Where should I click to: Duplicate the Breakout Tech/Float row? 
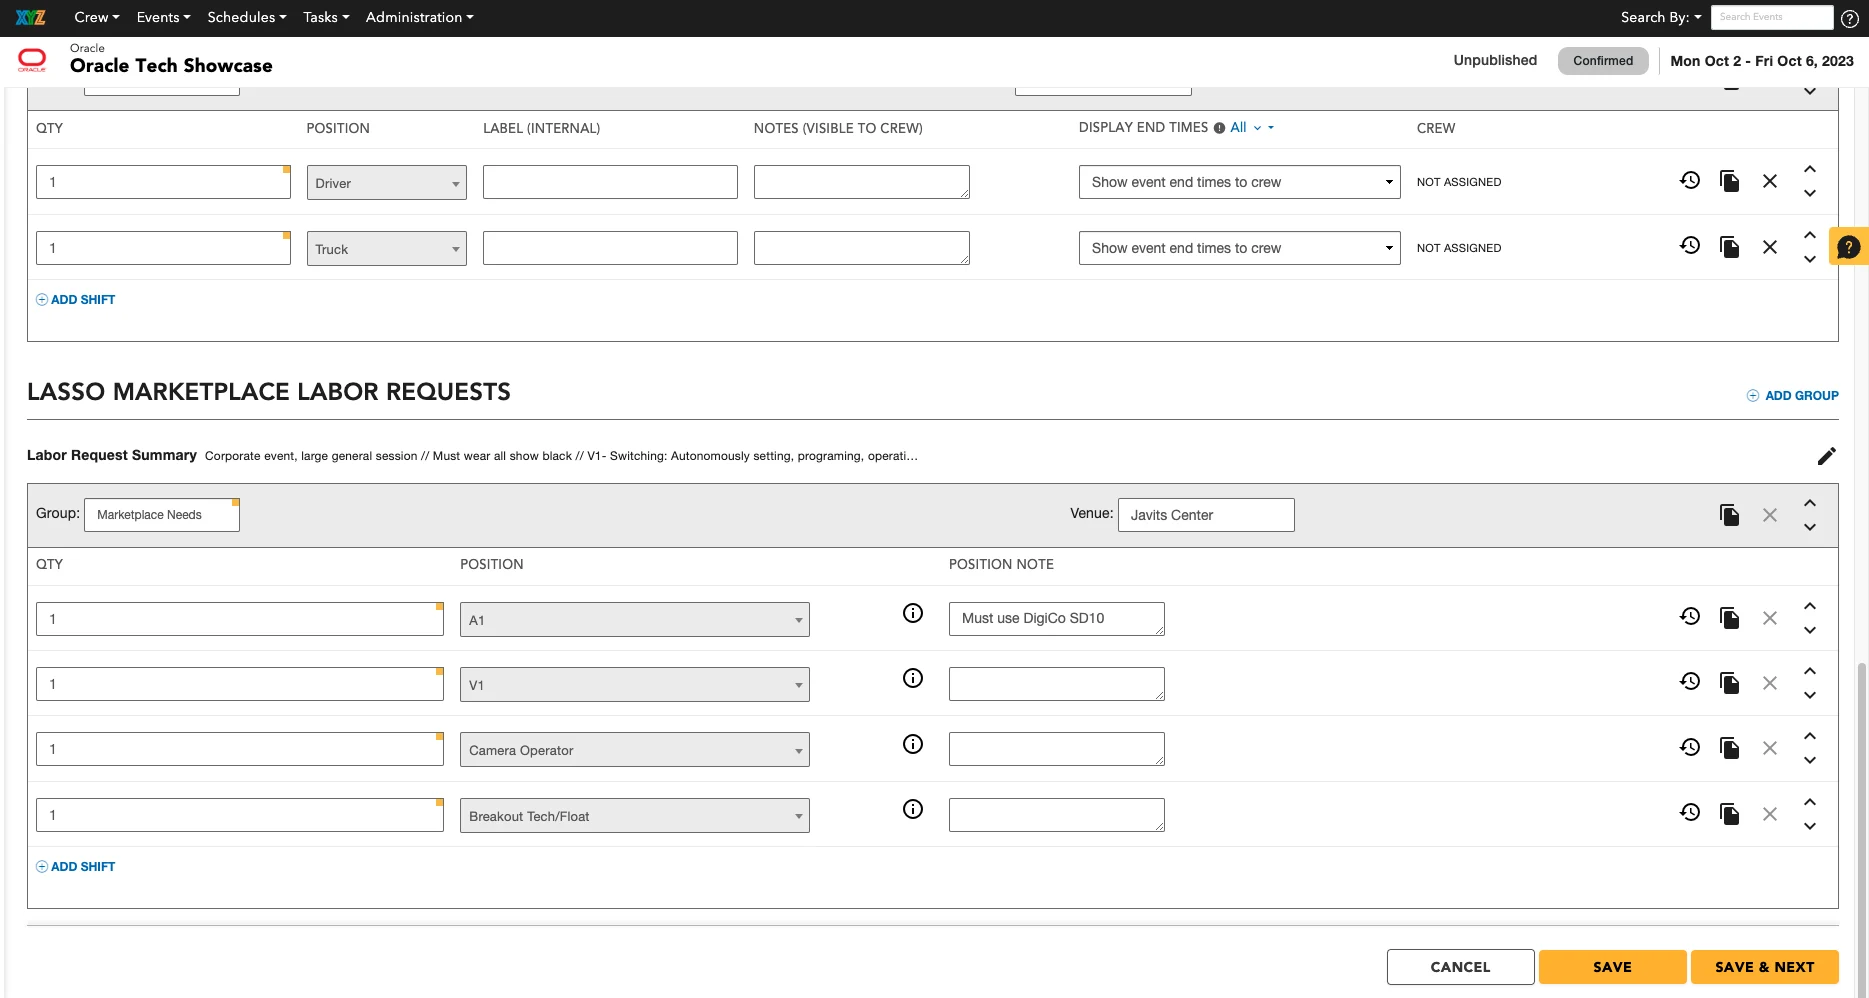1729,814
